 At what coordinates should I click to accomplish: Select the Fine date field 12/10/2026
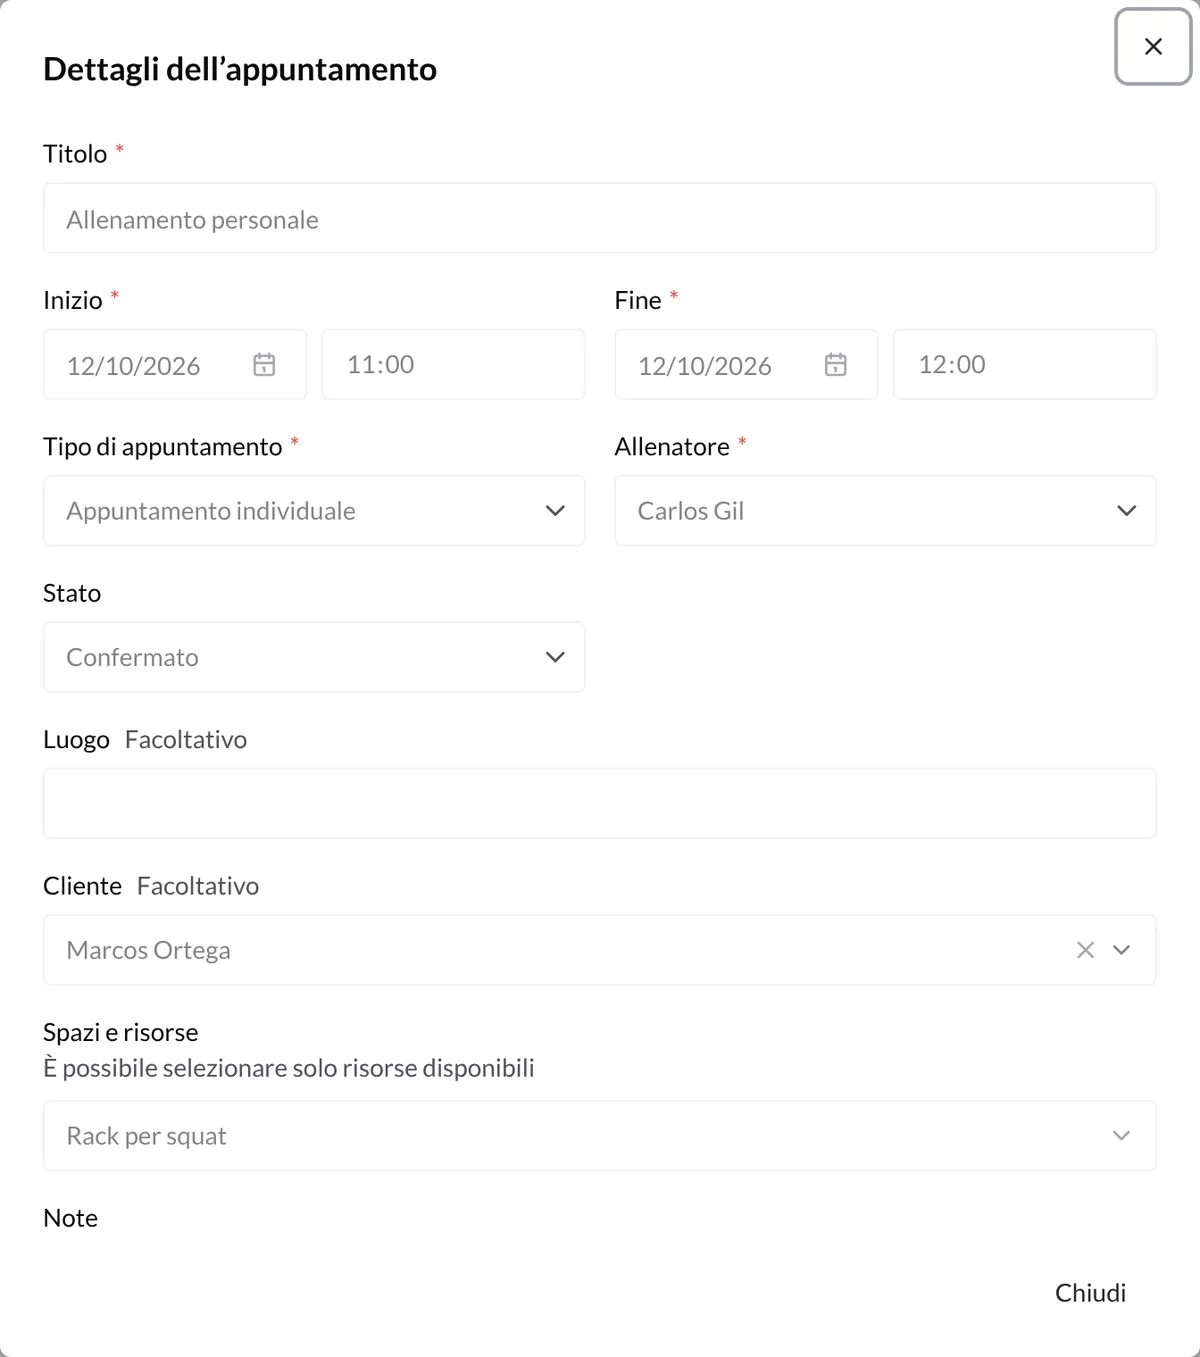[746, 365]
